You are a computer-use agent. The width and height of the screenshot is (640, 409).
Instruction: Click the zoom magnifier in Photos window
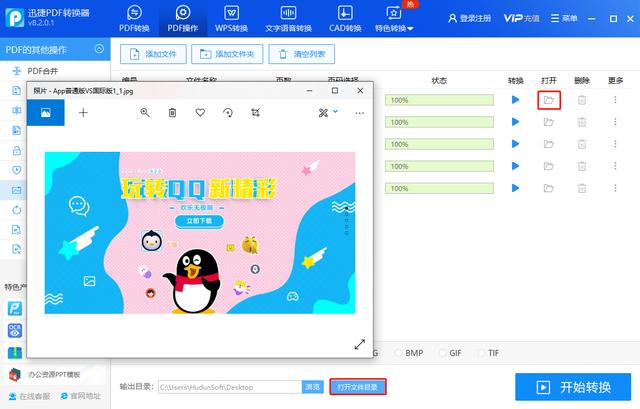[x=144, y=113]
